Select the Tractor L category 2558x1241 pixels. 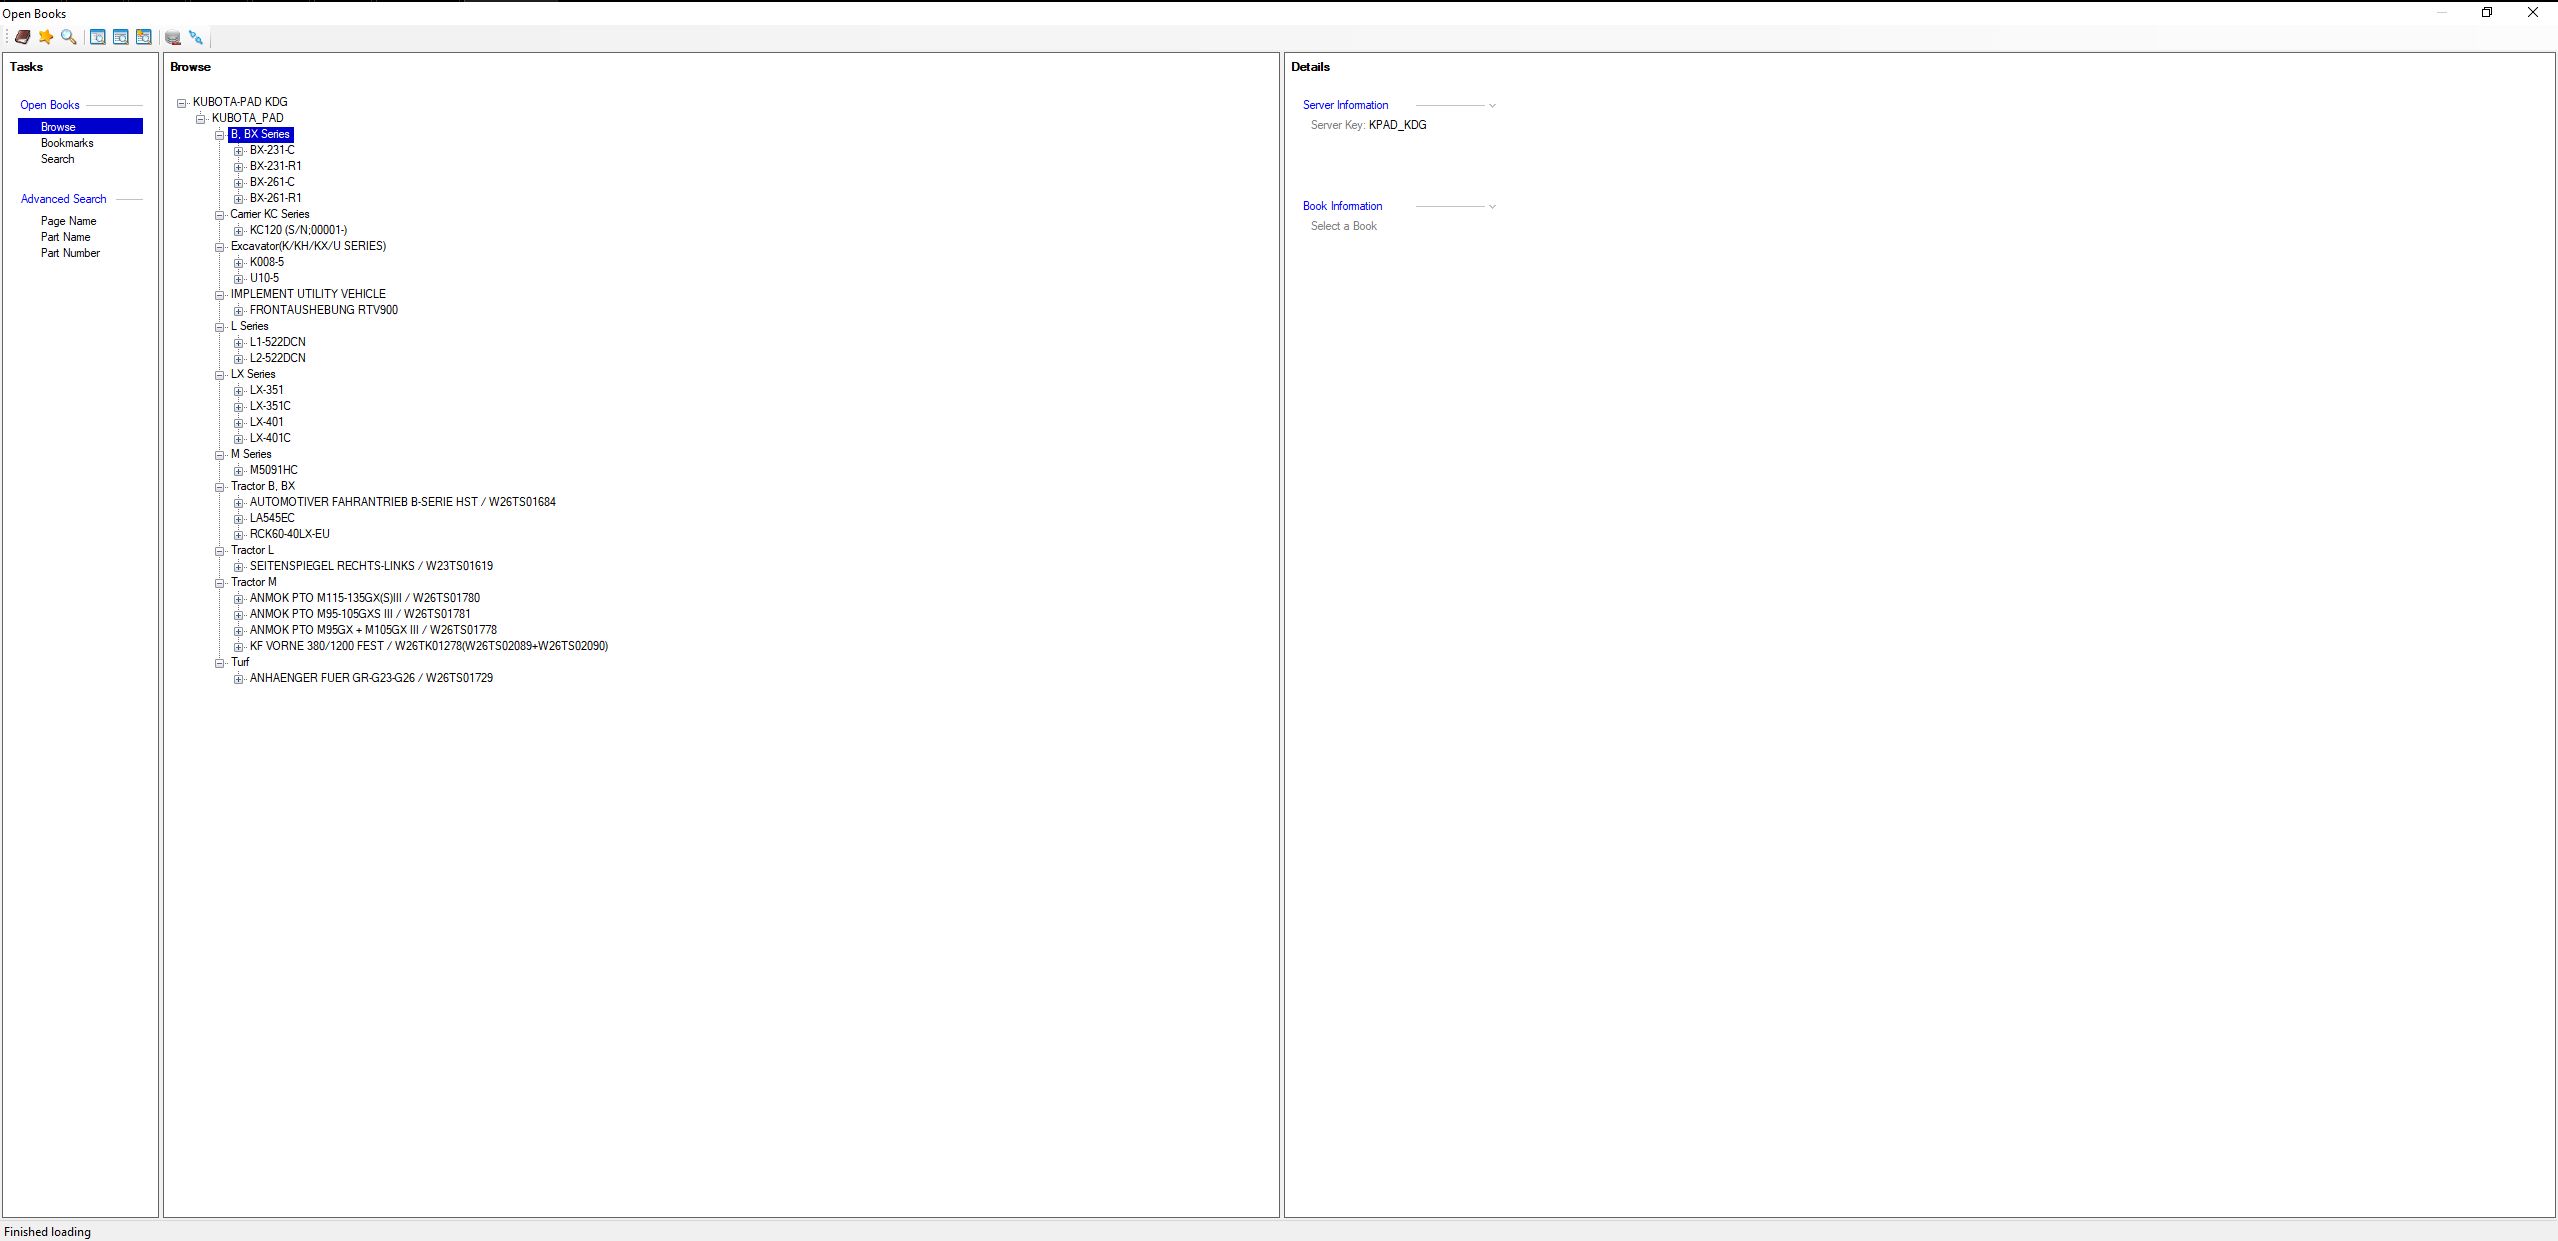pos(252,550)
